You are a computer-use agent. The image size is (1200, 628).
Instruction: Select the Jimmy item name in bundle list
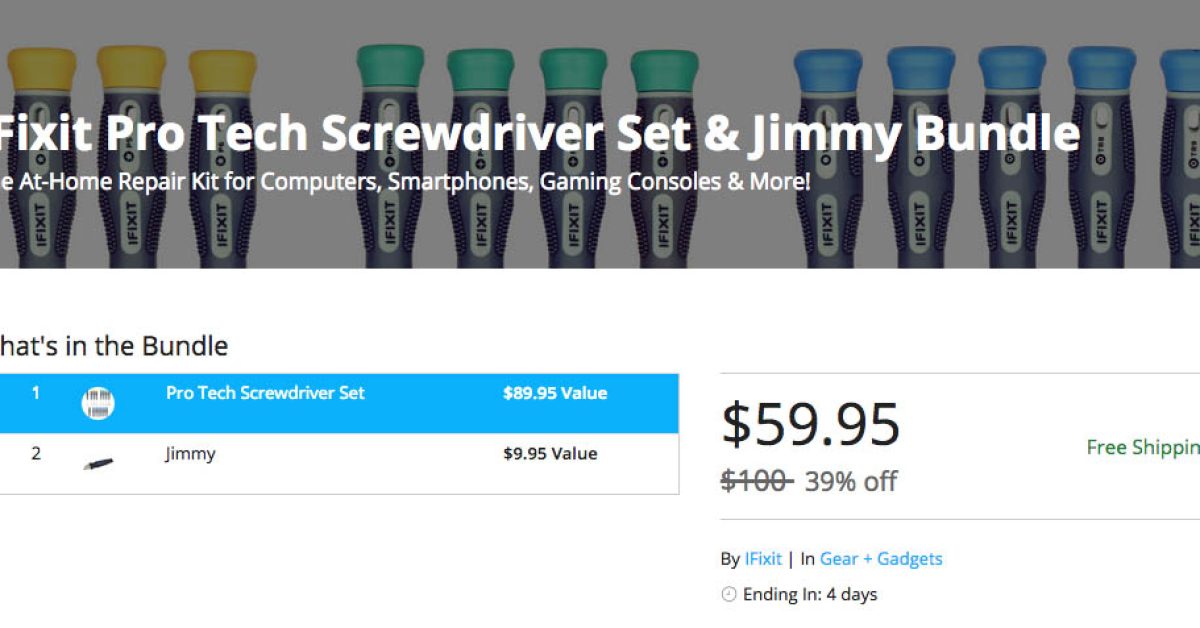190,454
